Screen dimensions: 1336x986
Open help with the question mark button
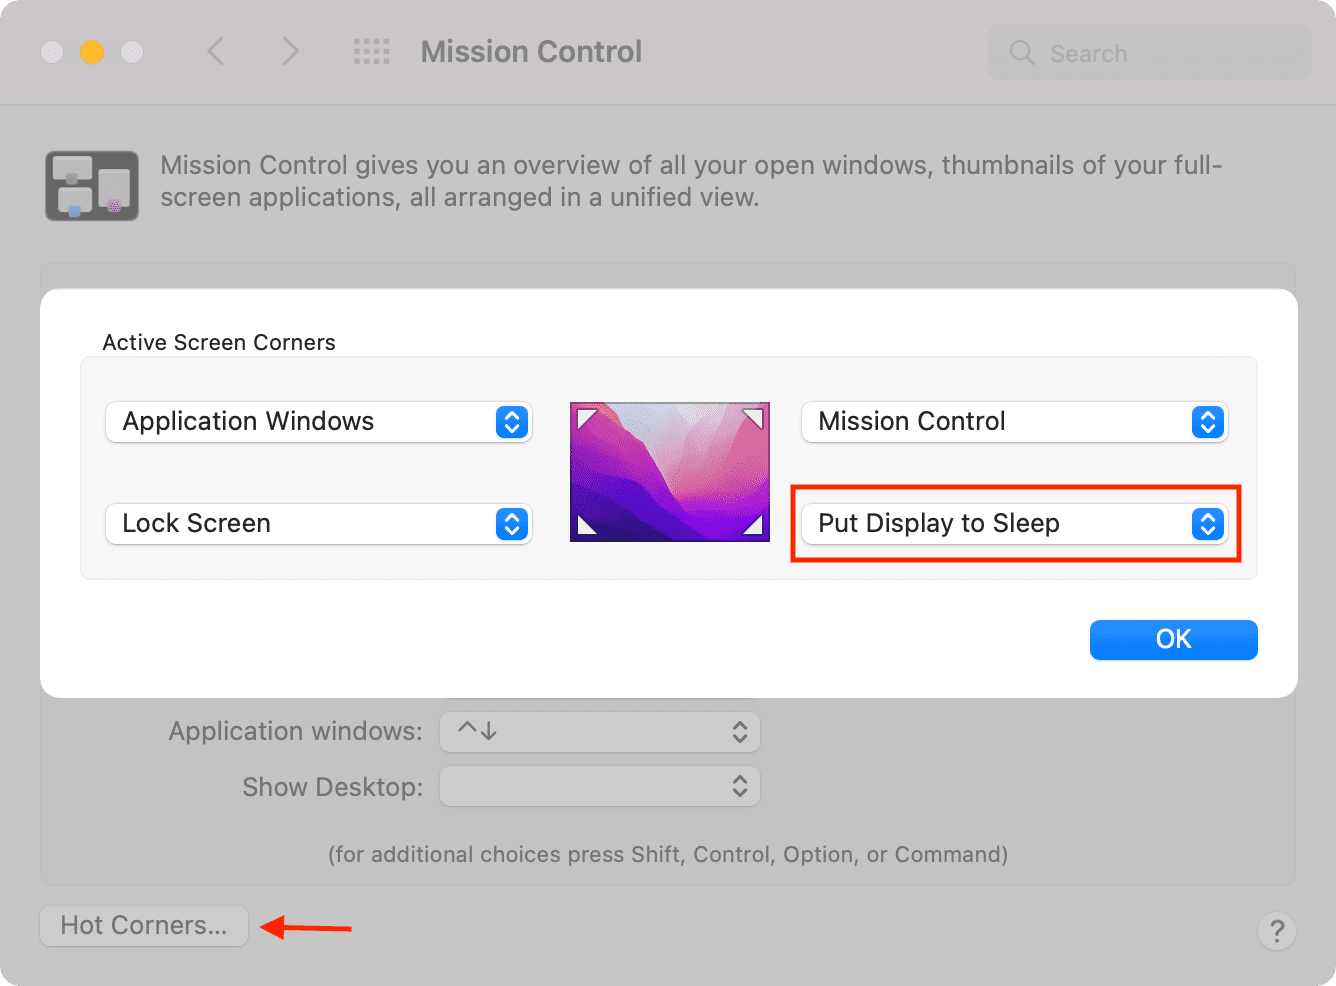pyautogui.click(x=1277, y=931)
